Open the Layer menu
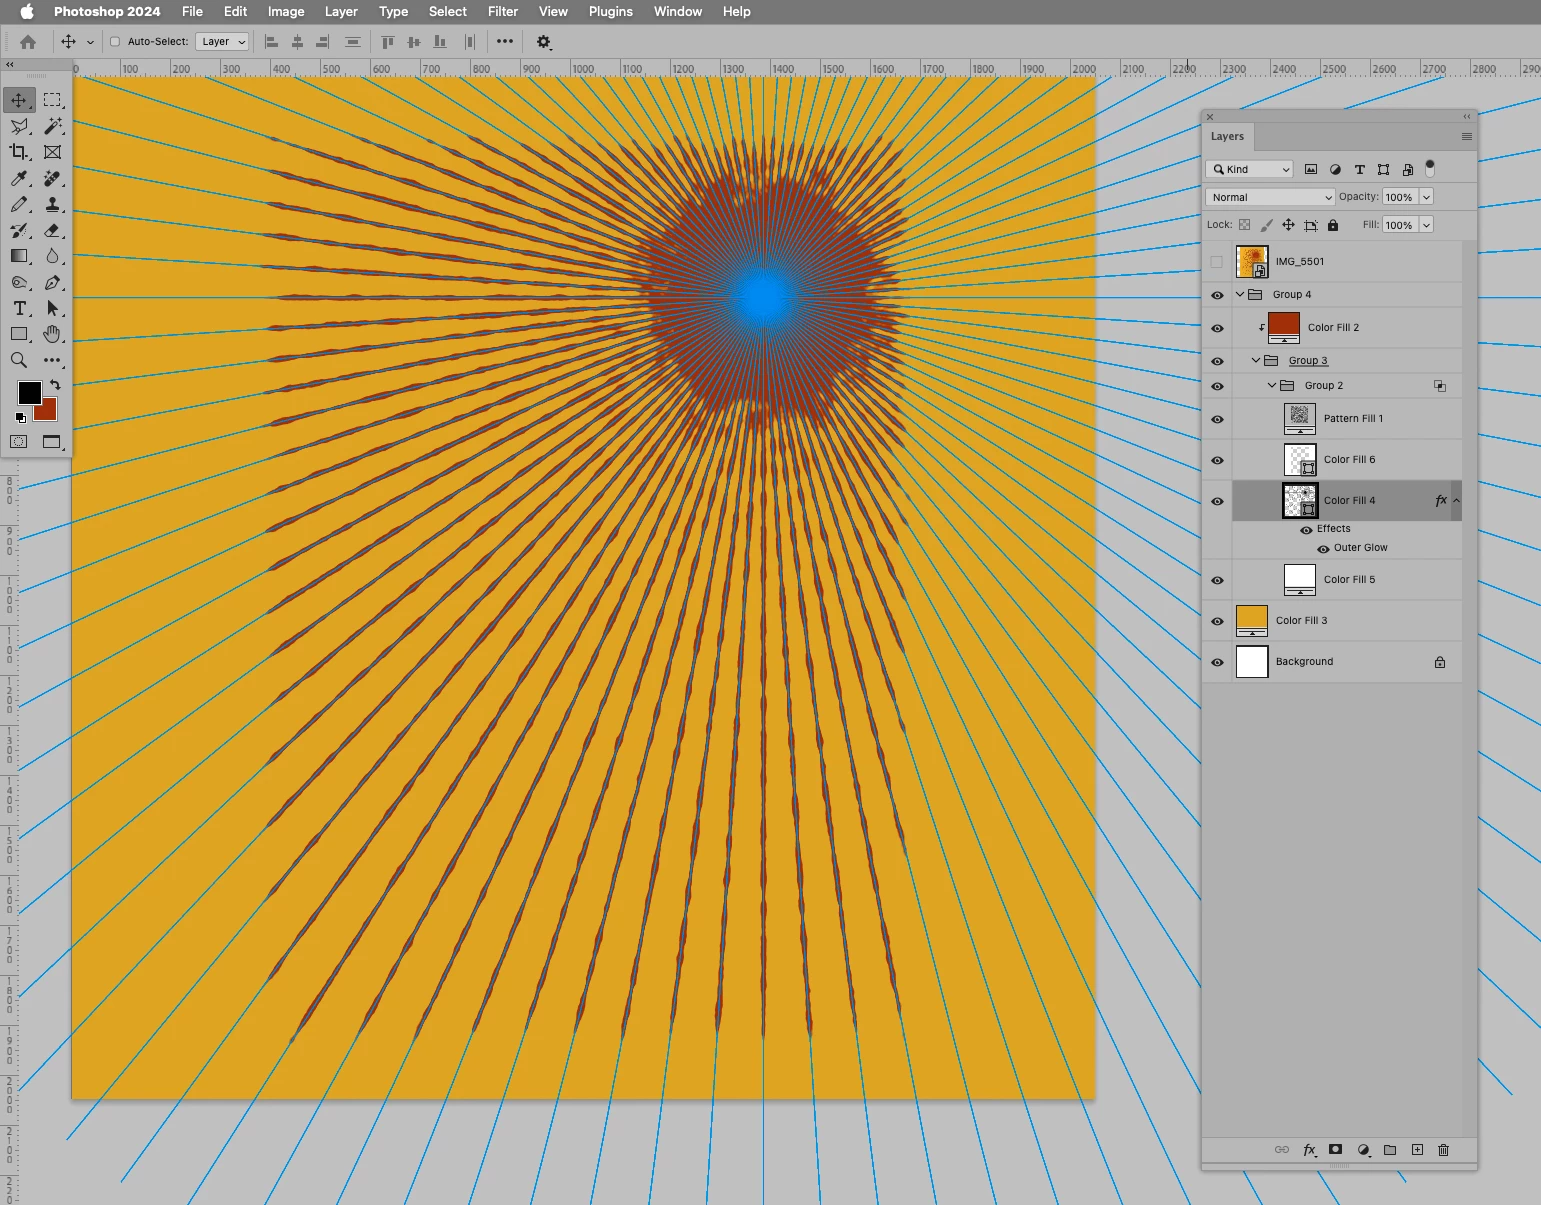1541x1205 pixels. (x=341, y=11)
